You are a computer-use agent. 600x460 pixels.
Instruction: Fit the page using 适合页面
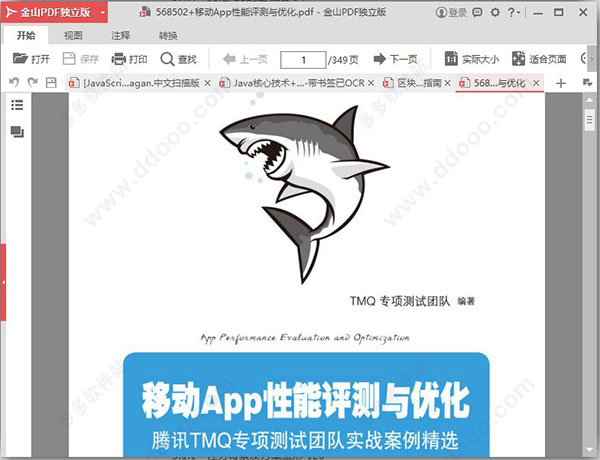pos(539,59)
